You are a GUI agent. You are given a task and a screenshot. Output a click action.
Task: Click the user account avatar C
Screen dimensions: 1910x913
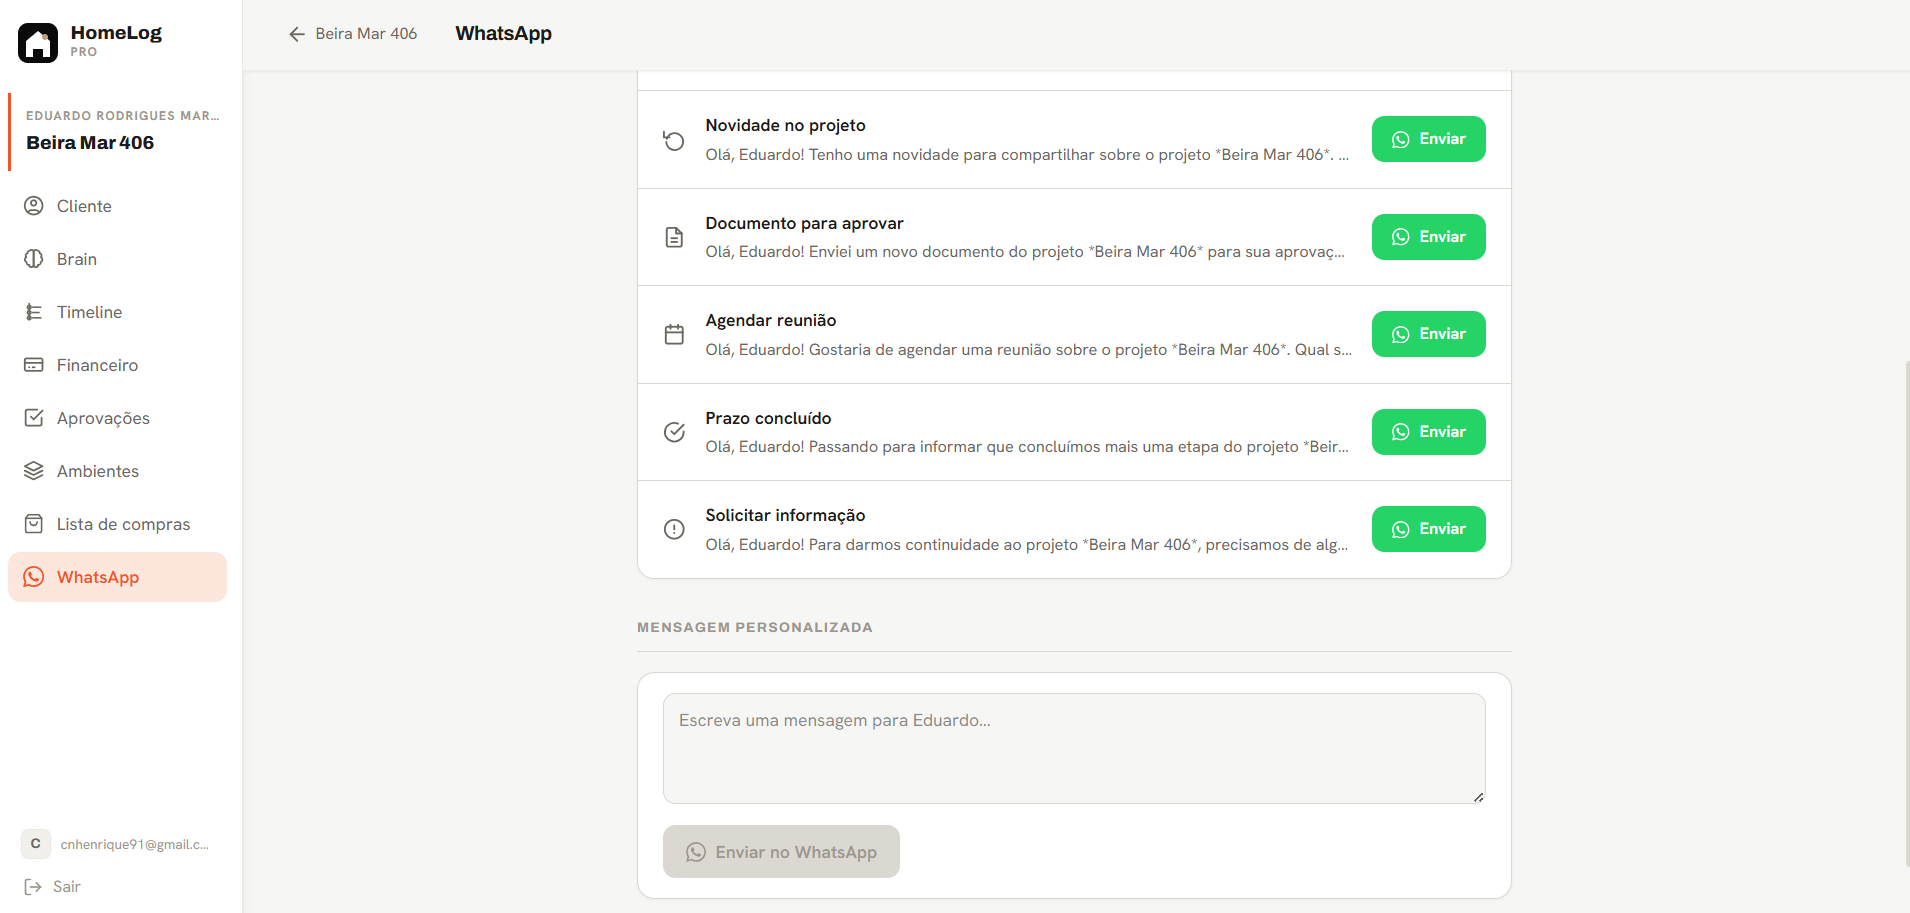click(36, 844)
